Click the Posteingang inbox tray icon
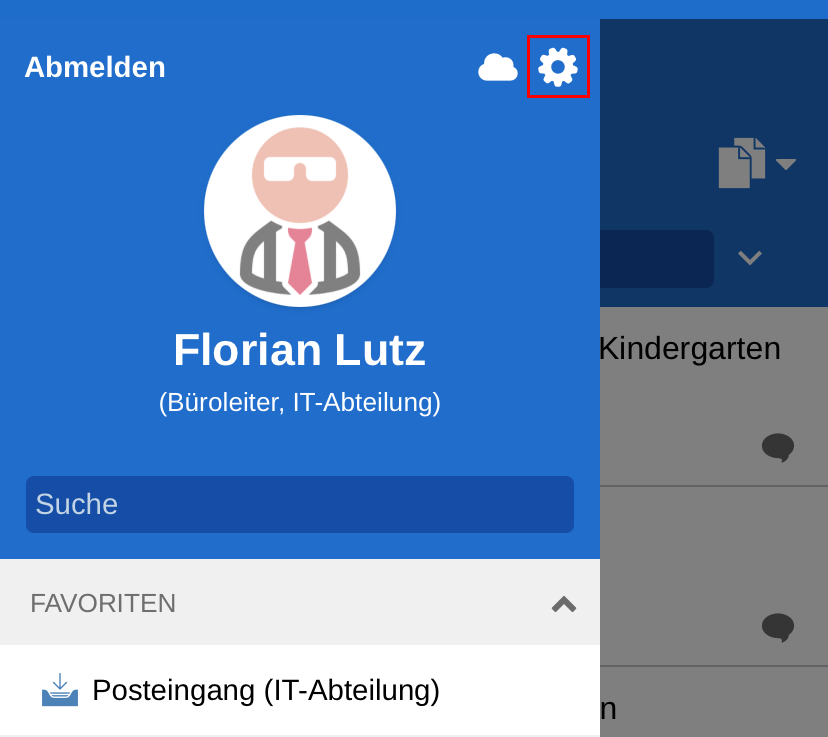The image size is (828, 737). coord(60,690)
